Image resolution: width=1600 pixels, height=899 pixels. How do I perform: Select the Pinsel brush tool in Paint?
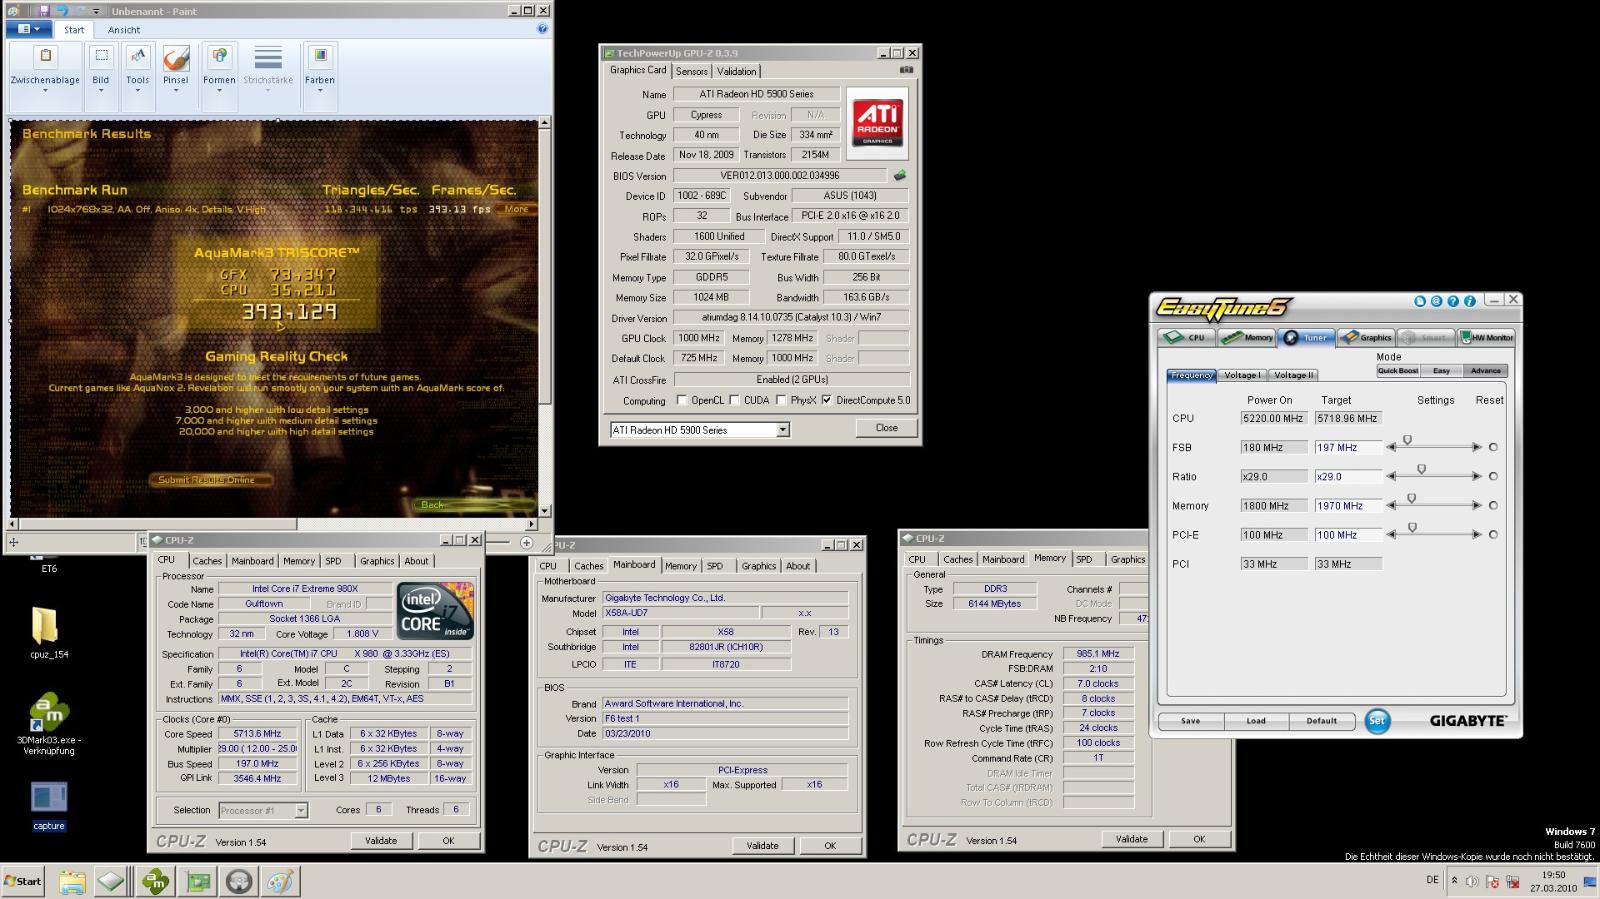click(176, 58)
